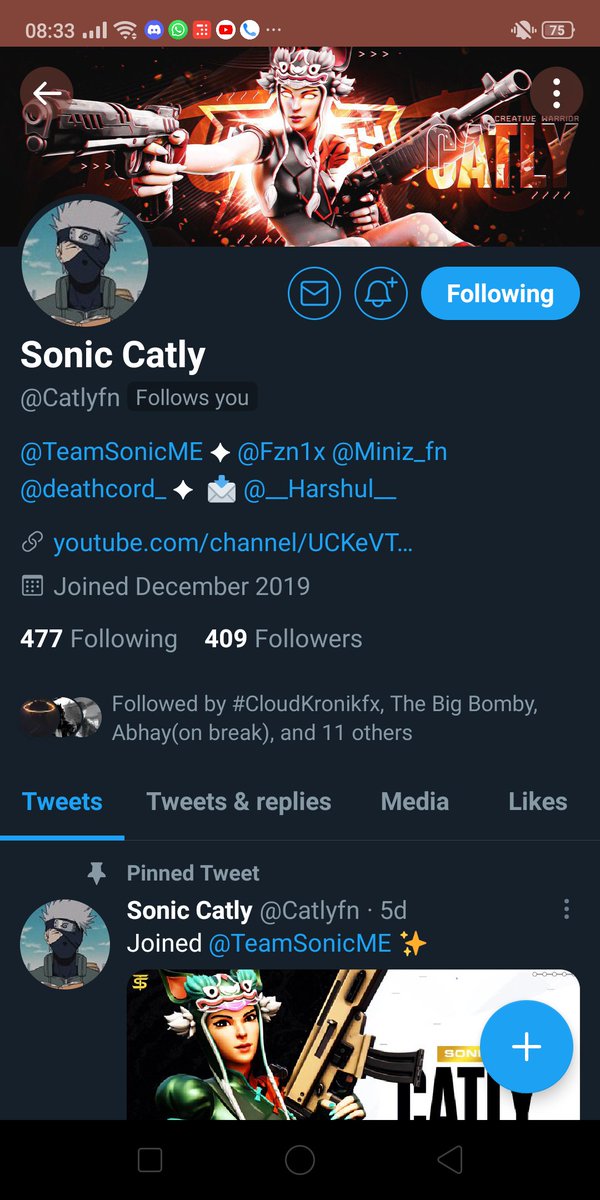
Task: Expand the pinned tweet's three-dot menu
Action: 566,908
